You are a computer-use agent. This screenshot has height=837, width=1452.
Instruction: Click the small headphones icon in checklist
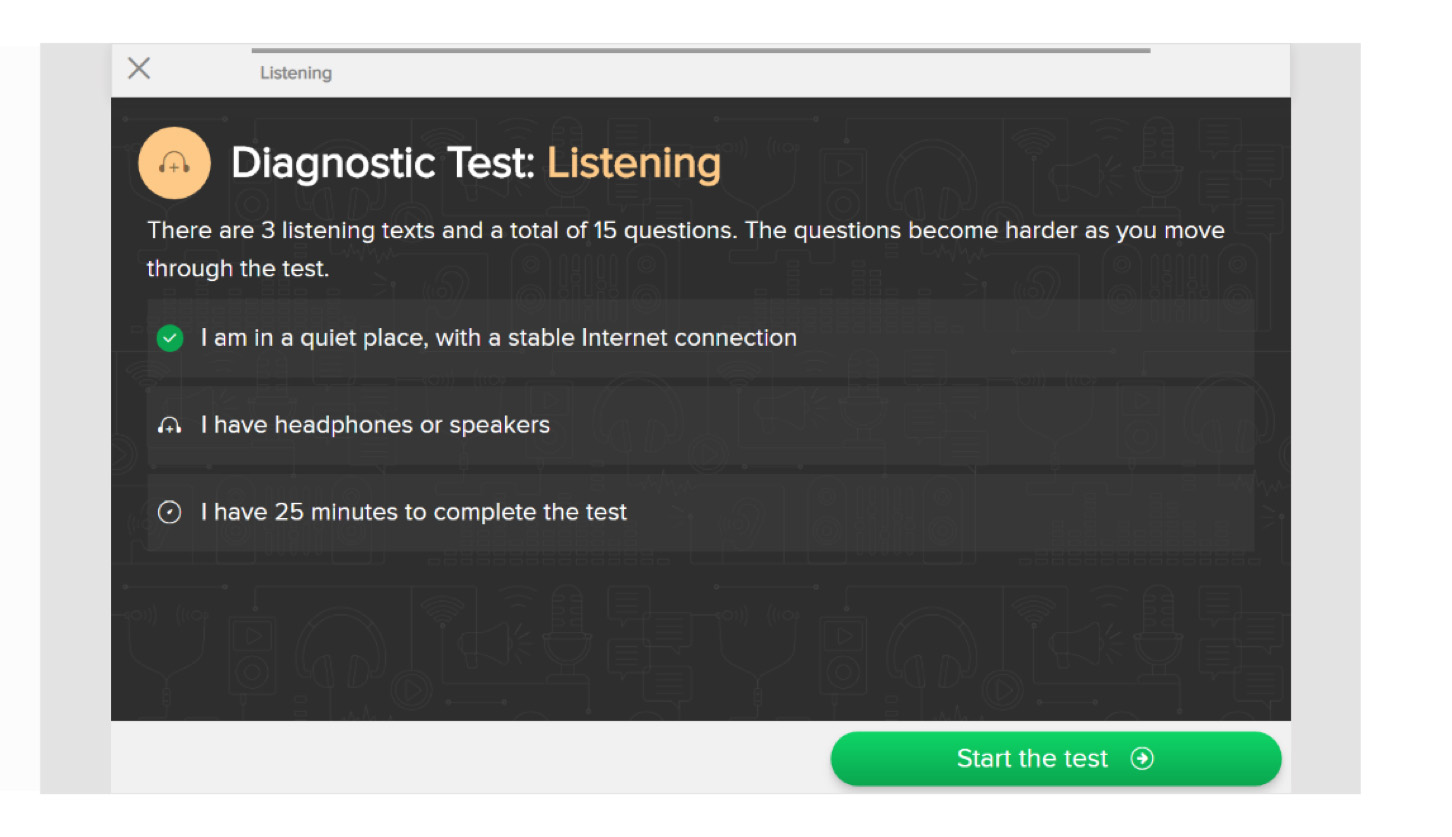click(170, 426)
